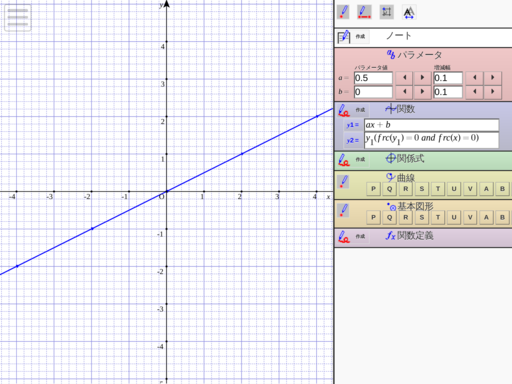
Task: Expand the 関数定義 panel header
Action: [x=410, y=236]
